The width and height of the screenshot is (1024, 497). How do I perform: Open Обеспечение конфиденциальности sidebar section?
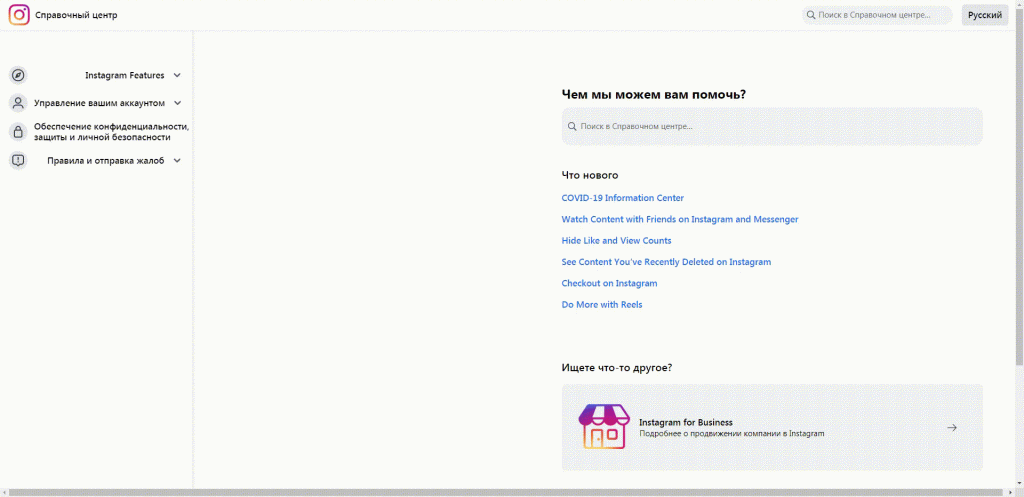click(111, 132)
